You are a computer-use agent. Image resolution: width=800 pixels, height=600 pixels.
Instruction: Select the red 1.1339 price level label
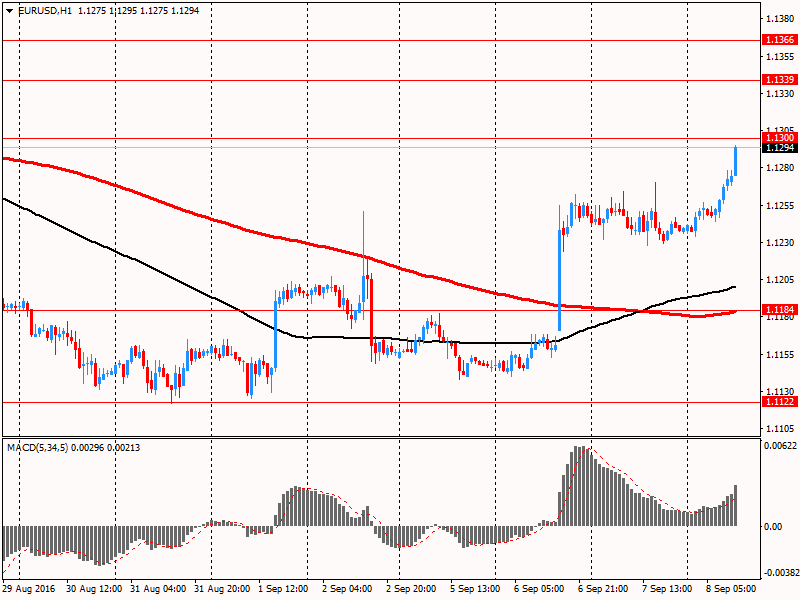[x=780, y=80]
